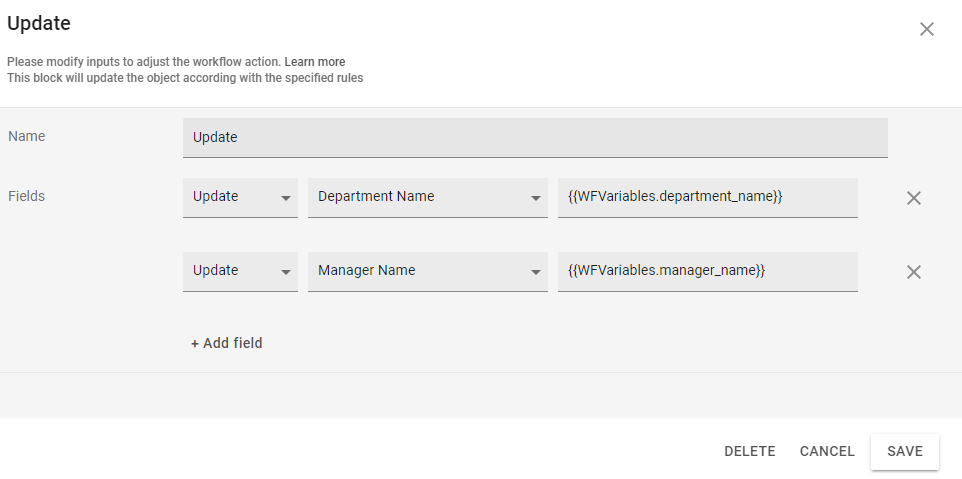Click the WFVariables.manager_name value field
The width and height of the screenshot is (962, 479).
pos(707,271)
